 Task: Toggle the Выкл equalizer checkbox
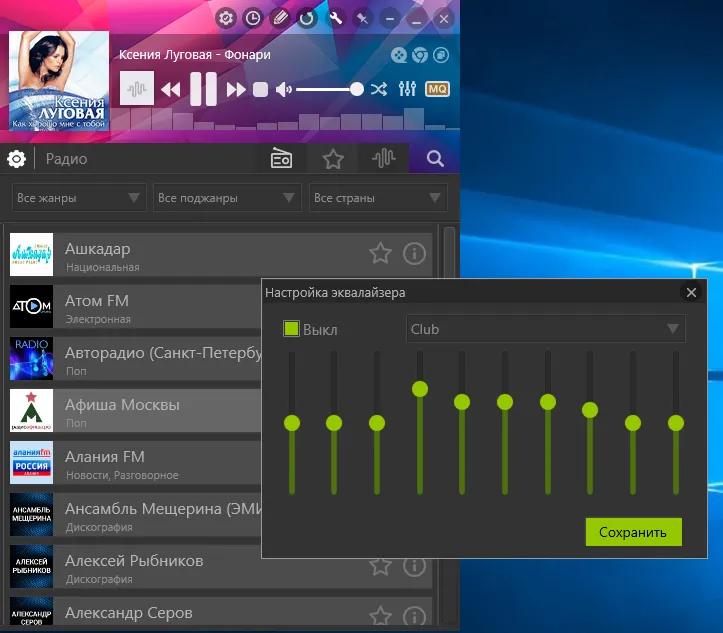[291, 329]
